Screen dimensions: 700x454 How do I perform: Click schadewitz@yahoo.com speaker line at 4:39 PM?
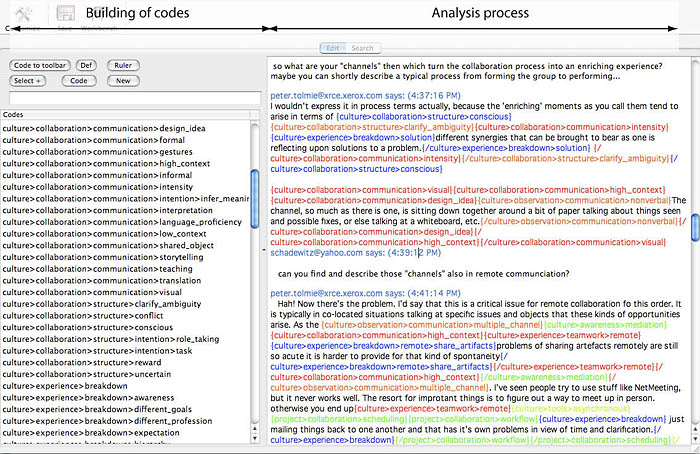(355, 253)
